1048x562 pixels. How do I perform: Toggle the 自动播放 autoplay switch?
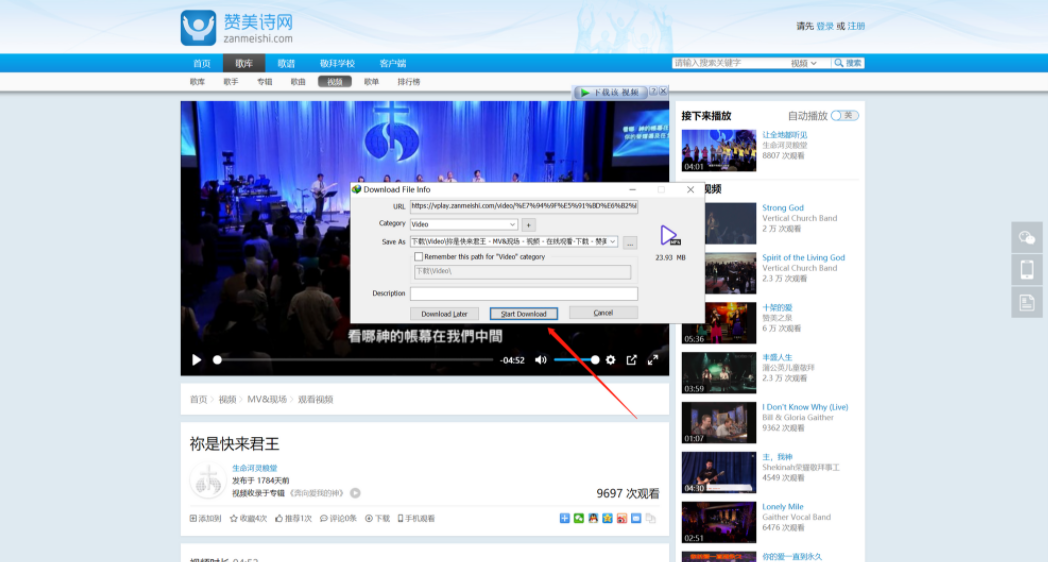(845, 116)
